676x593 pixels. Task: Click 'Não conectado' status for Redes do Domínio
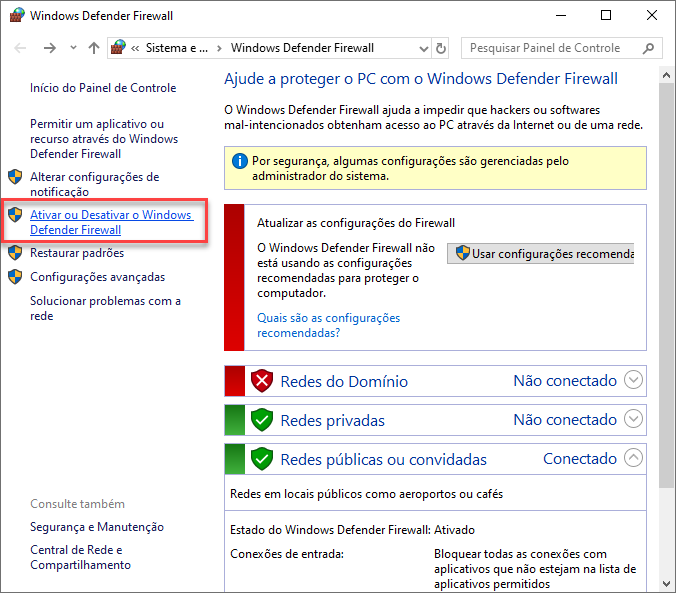(565, 381)
